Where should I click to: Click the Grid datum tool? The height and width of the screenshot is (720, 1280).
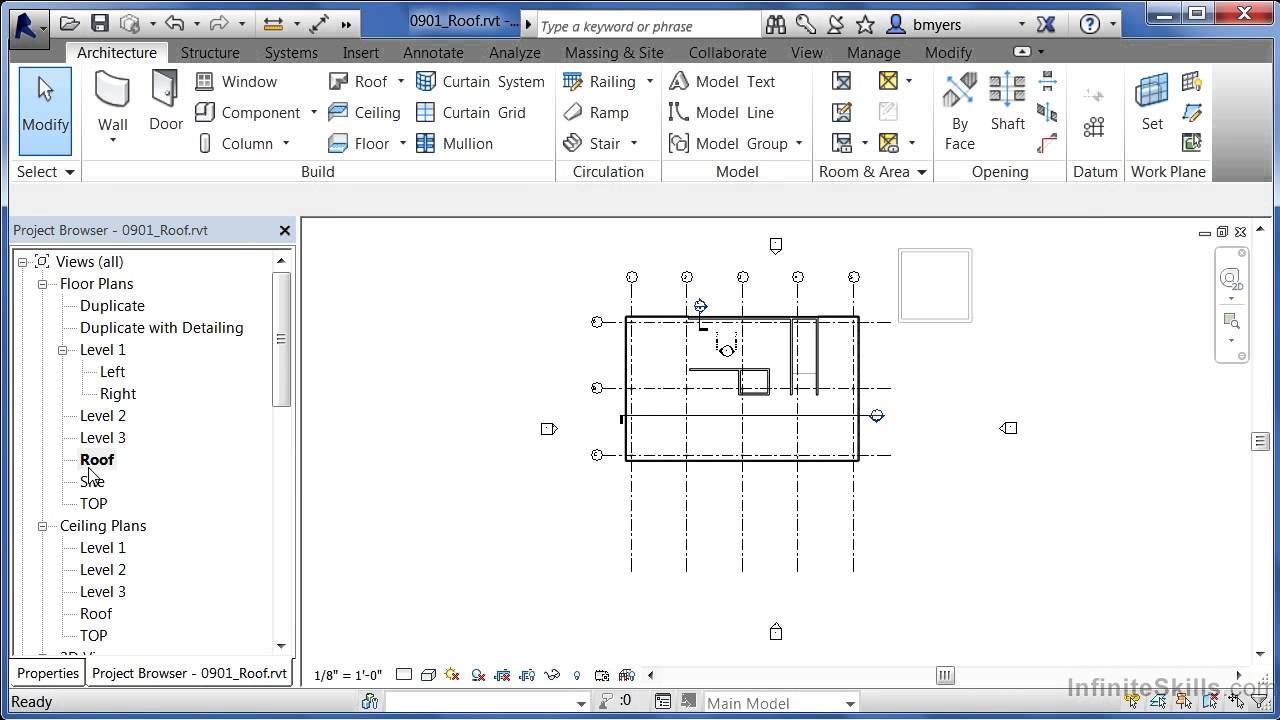pos(1094,127)
